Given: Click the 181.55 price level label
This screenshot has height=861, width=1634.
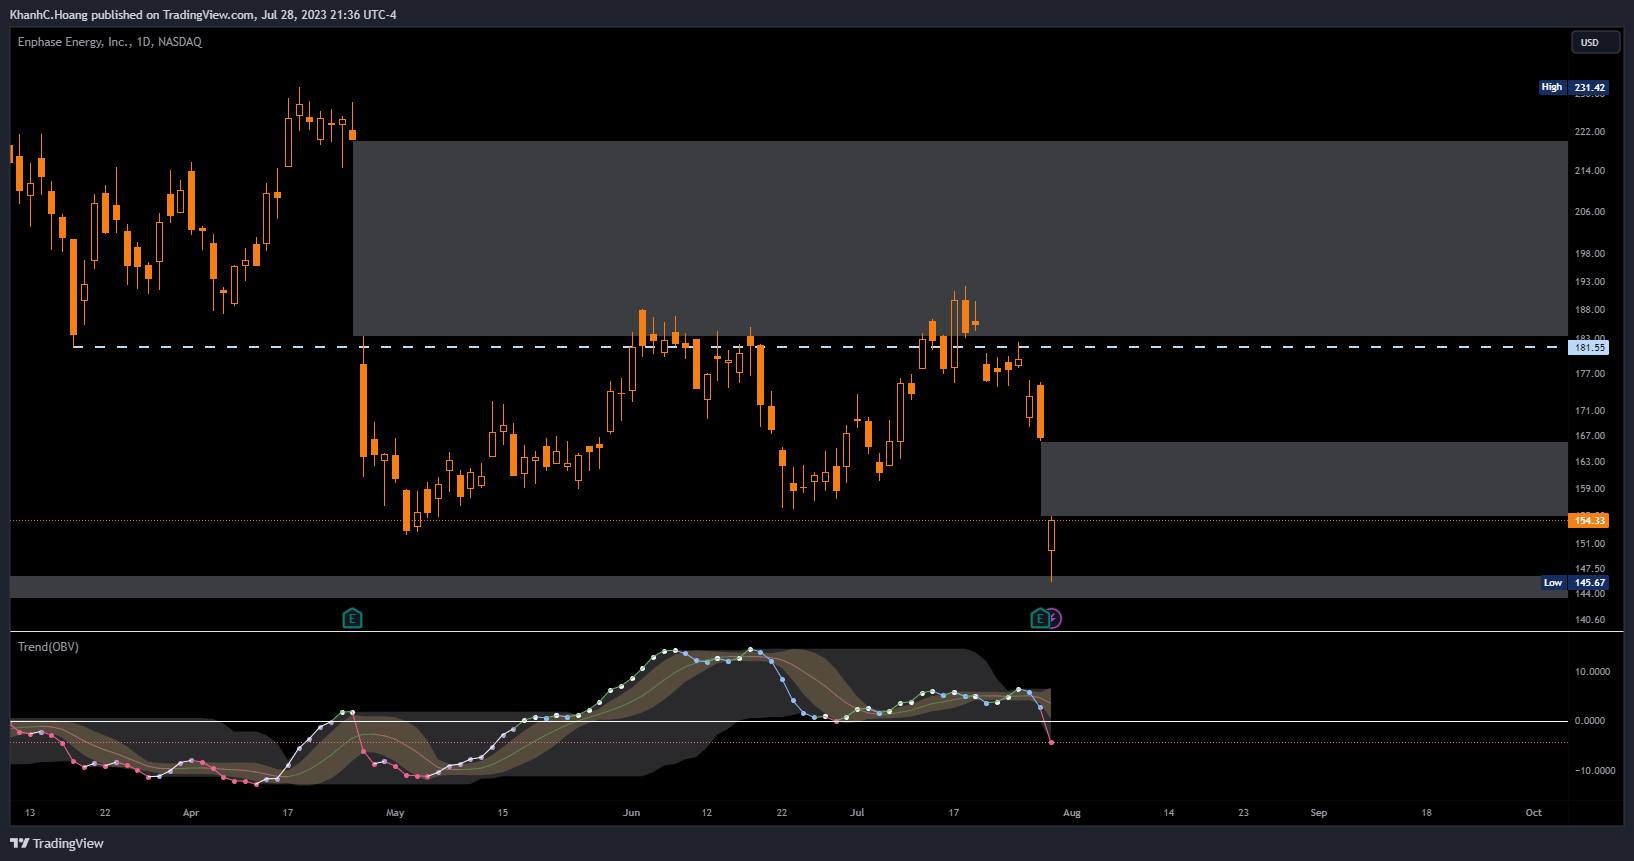Looking at the screenshot, I should pyautogui.click(x=1589, y=348).
